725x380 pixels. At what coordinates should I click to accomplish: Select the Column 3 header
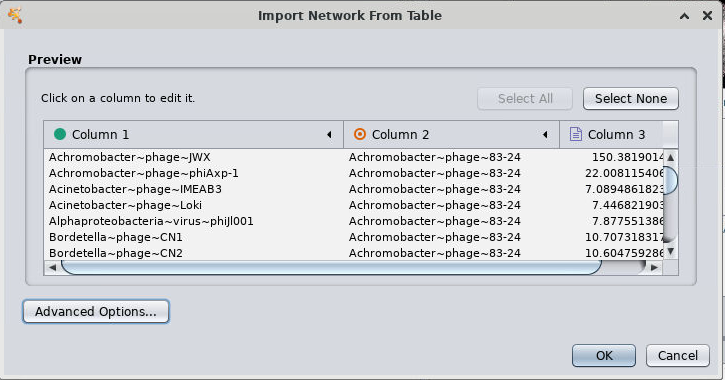click(611, 135)
